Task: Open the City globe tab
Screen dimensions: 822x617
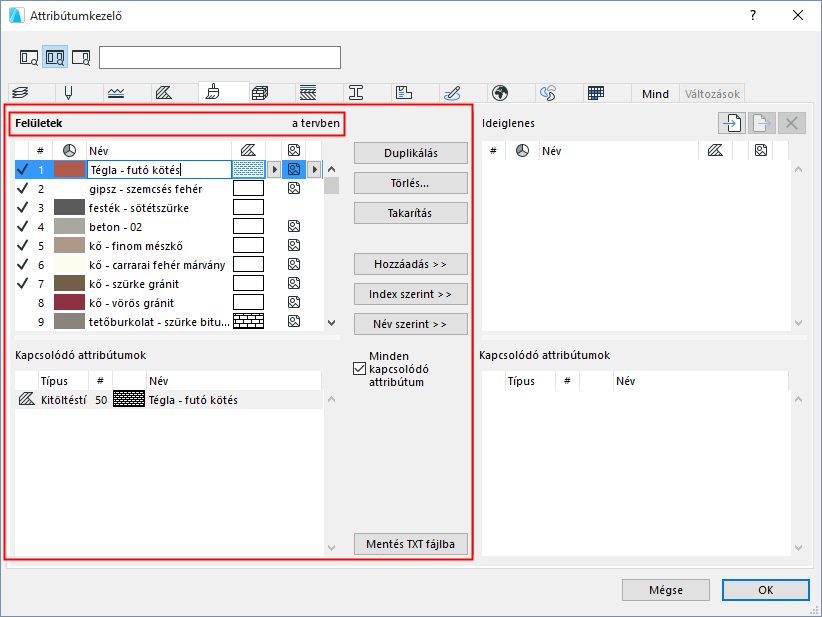Action: coord(500,93)
